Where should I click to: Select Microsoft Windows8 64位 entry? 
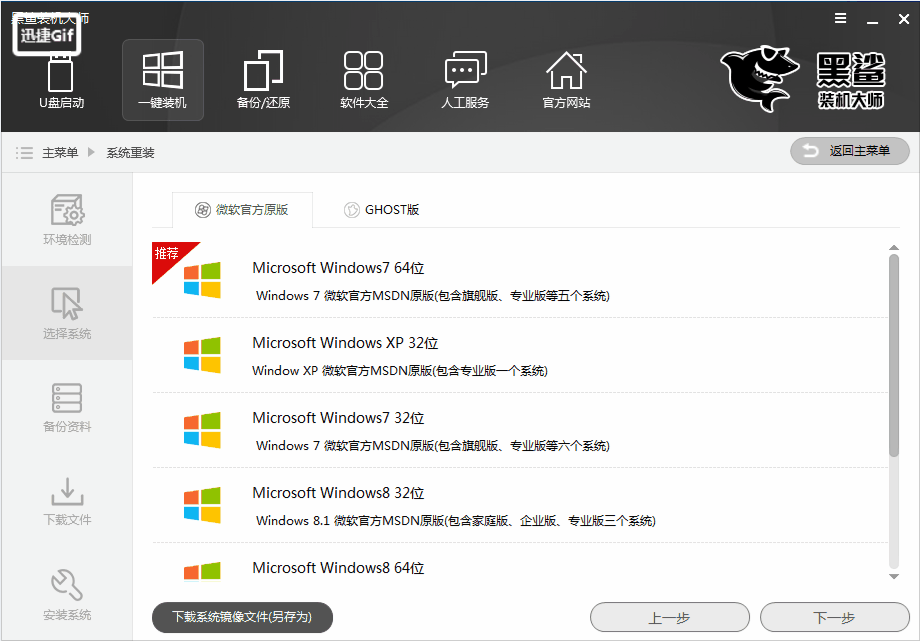pyautogui.click(x=520, y=564)
